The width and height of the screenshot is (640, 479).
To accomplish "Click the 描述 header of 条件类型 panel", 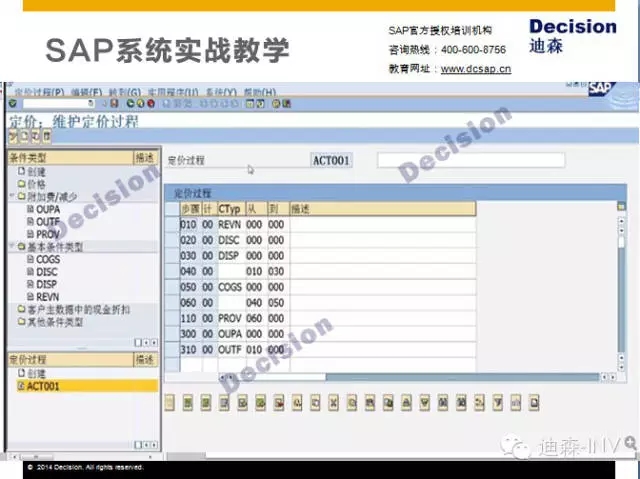I will coord(146,157).
